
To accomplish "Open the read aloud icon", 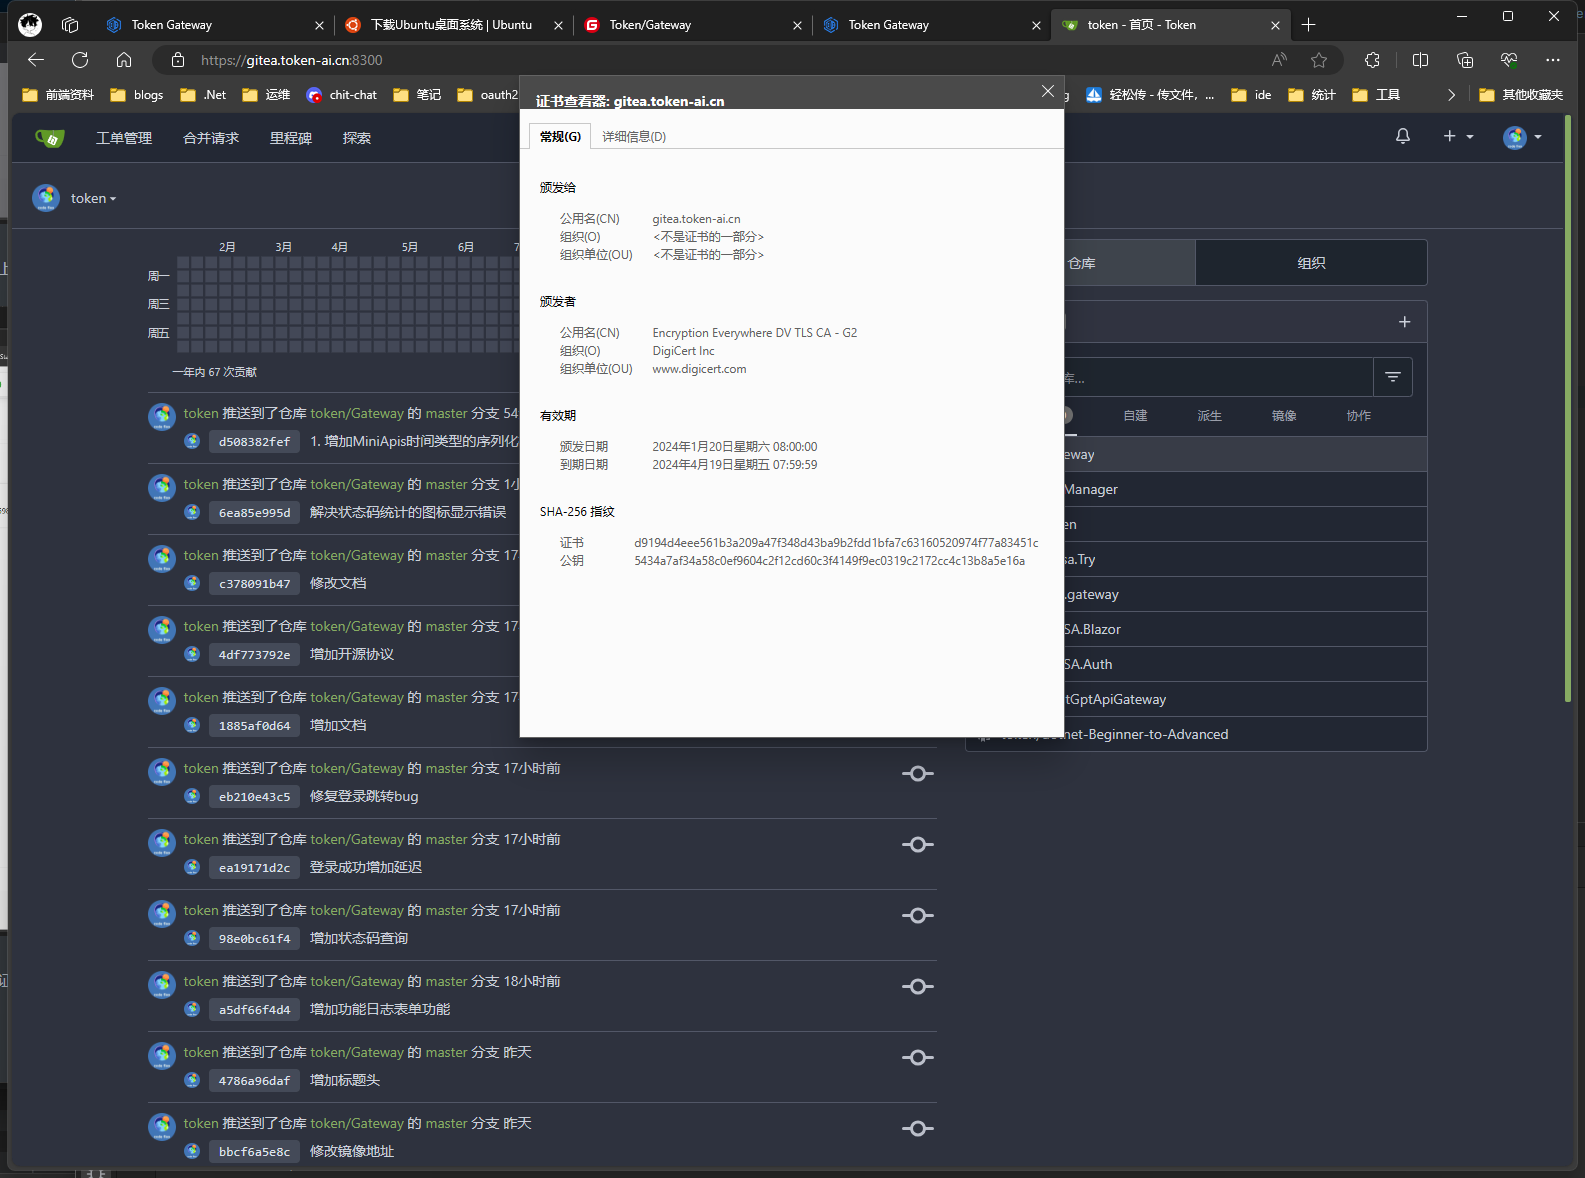I will click(x=1279, y=60).
